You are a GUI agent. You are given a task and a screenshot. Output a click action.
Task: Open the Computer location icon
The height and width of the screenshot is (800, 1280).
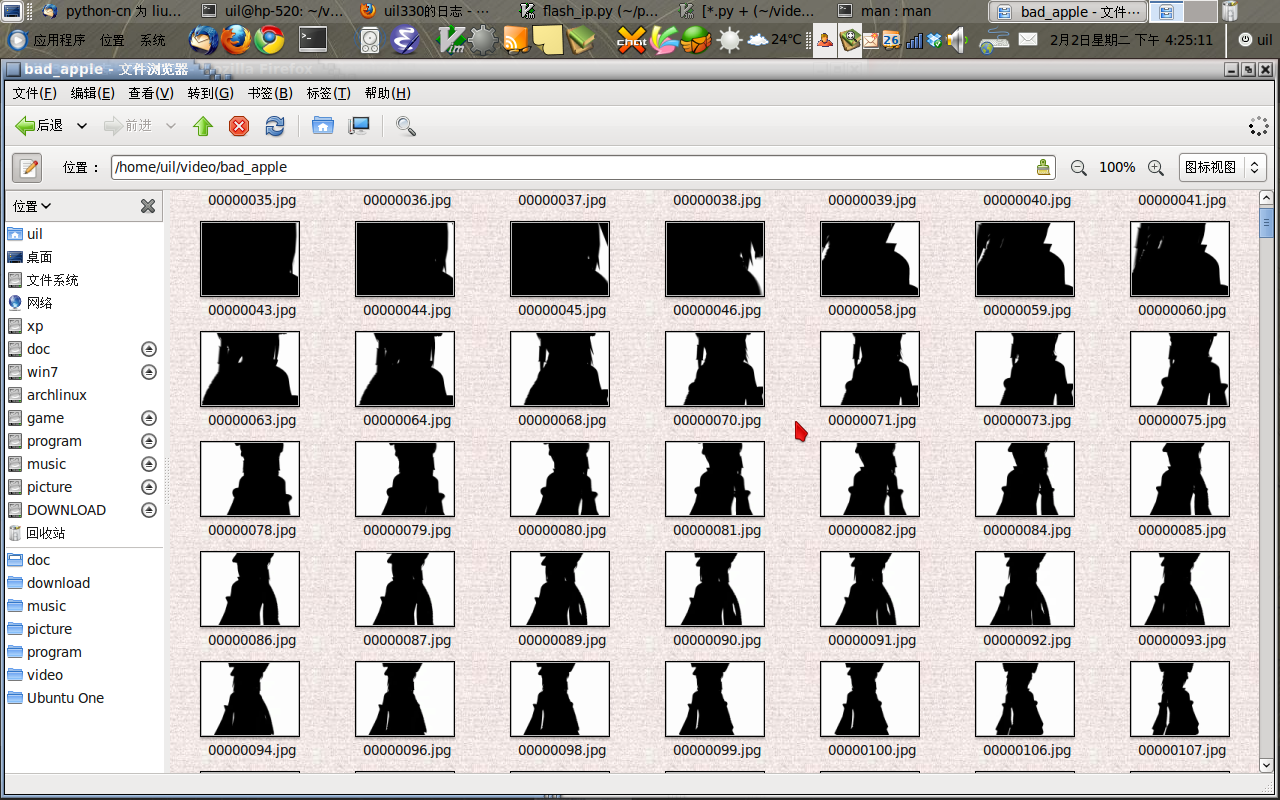pos(358,126)
